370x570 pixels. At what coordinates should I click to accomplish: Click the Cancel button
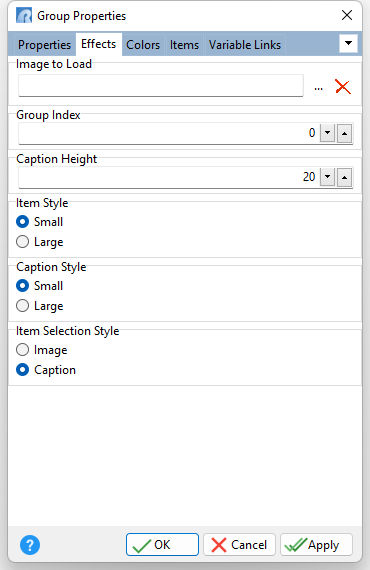pos(240,545)
